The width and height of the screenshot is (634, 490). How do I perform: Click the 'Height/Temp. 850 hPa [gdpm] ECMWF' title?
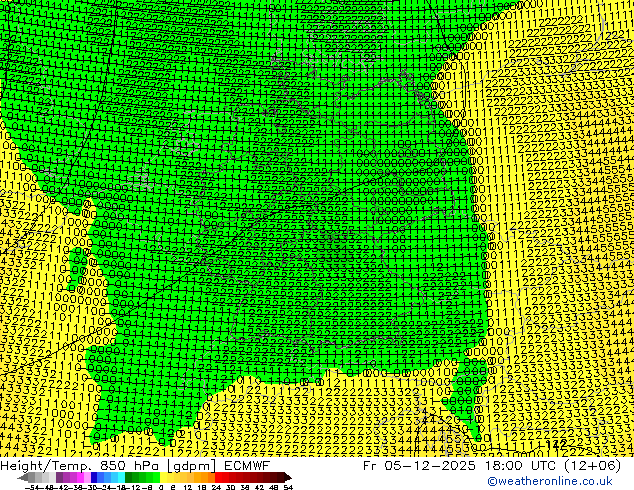[135, 466]
